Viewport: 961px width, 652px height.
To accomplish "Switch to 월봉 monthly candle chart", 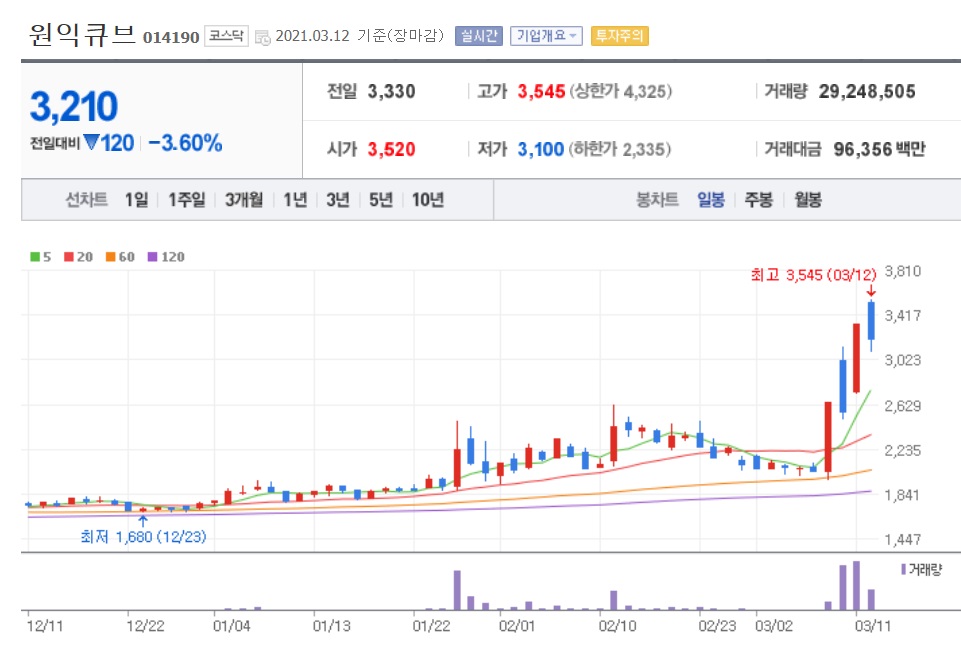I will (808, 200).
